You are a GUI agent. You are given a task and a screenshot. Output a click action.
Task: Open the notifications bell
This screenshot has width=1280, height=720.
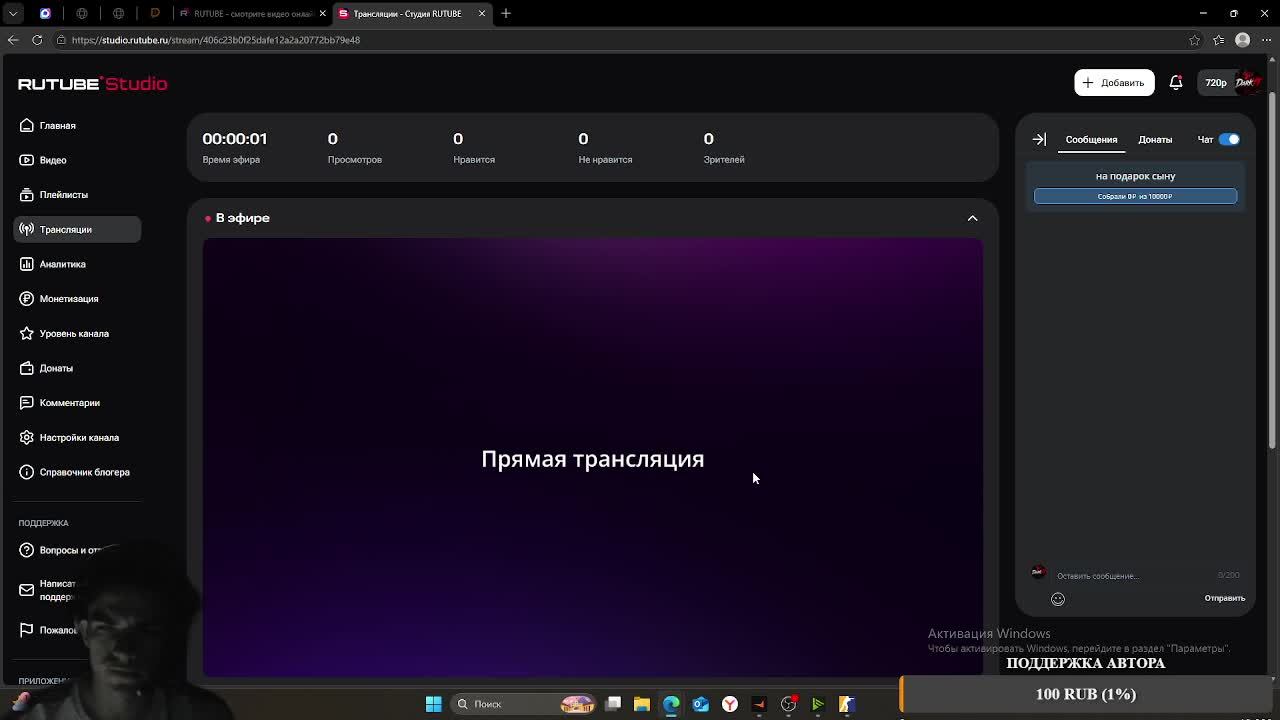(x=1176, y=83)
